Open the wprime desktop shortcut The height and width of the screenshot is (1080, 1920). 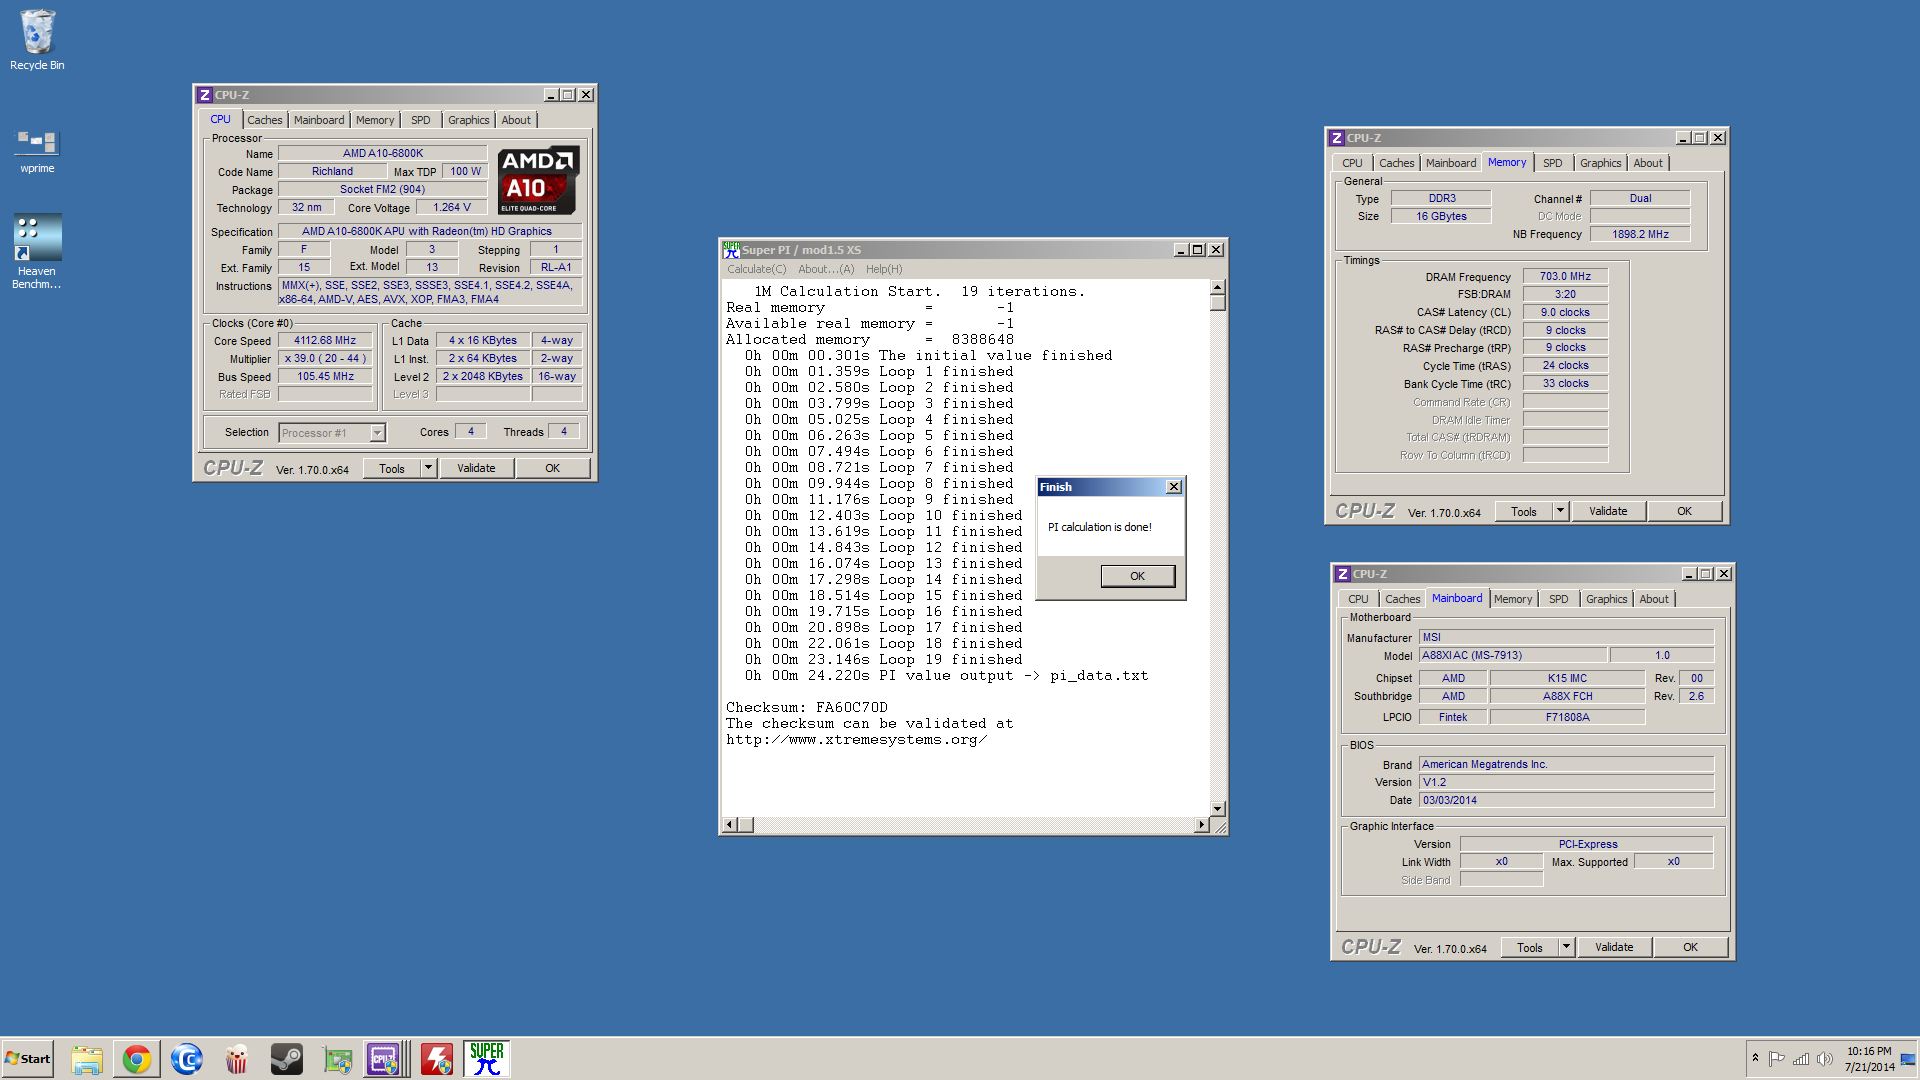click(37, 151)
